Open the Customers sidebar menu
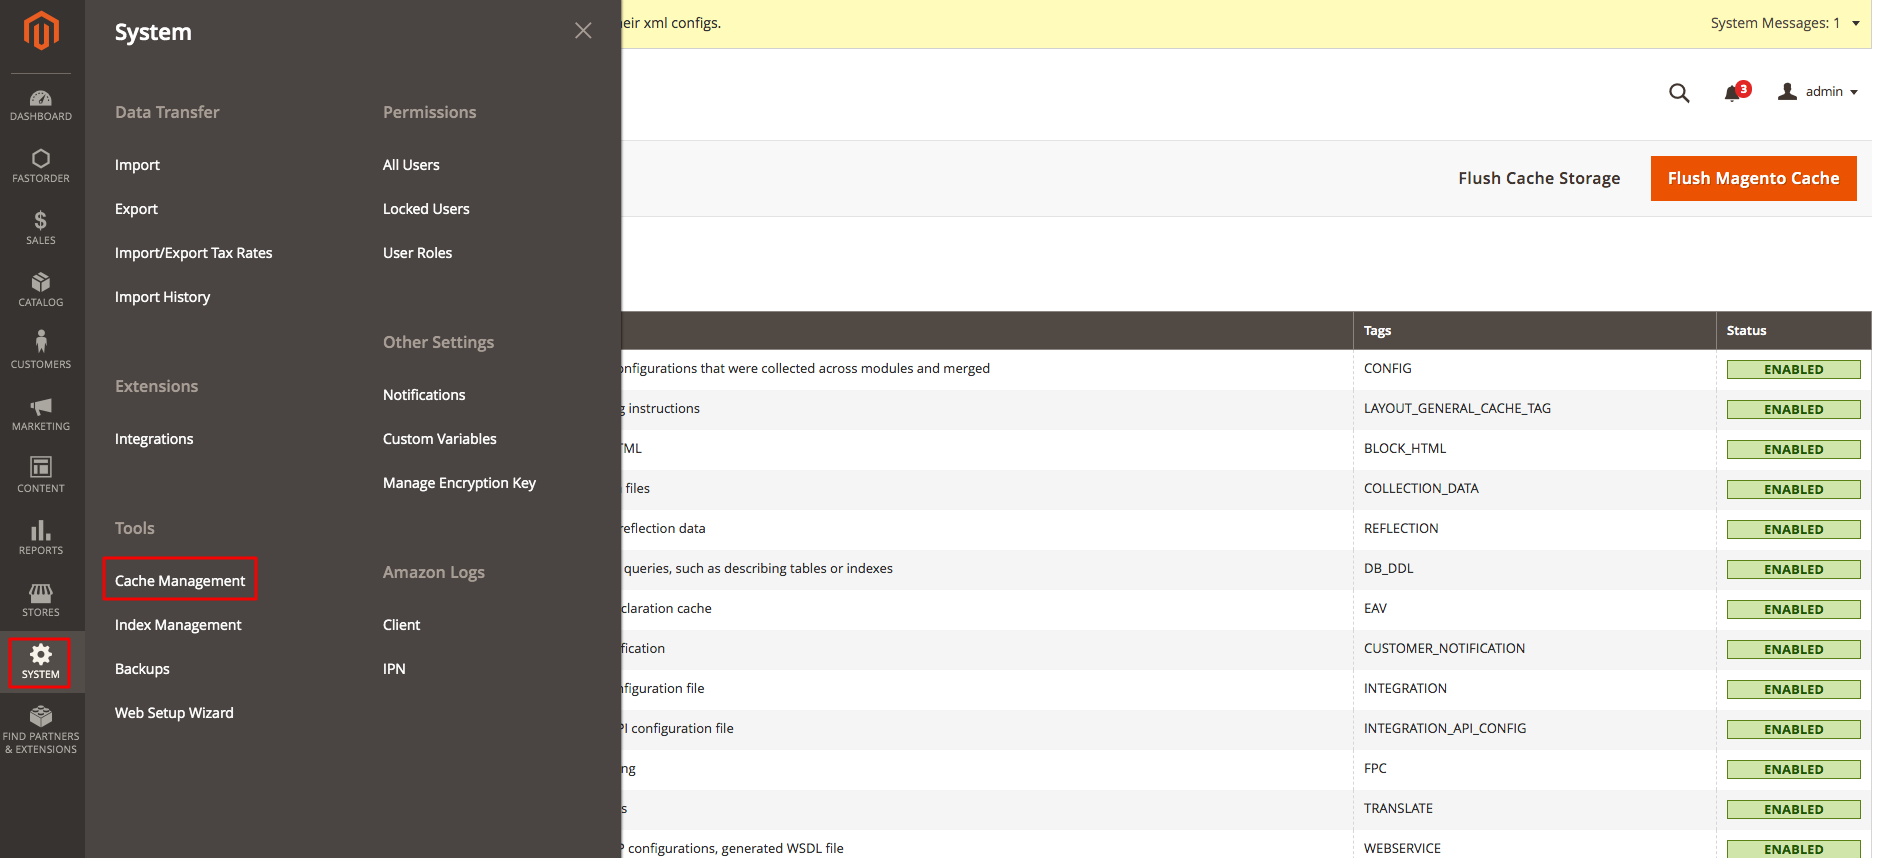Screen dimensions: 1890x858 (41, 351)
